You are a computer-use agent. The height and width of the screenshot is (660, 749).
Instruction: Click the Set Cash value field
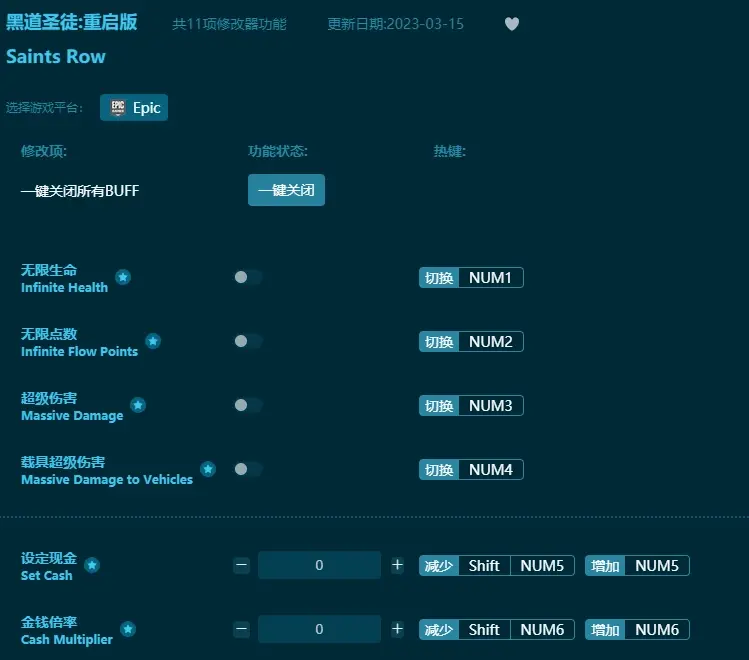(319, 565)
